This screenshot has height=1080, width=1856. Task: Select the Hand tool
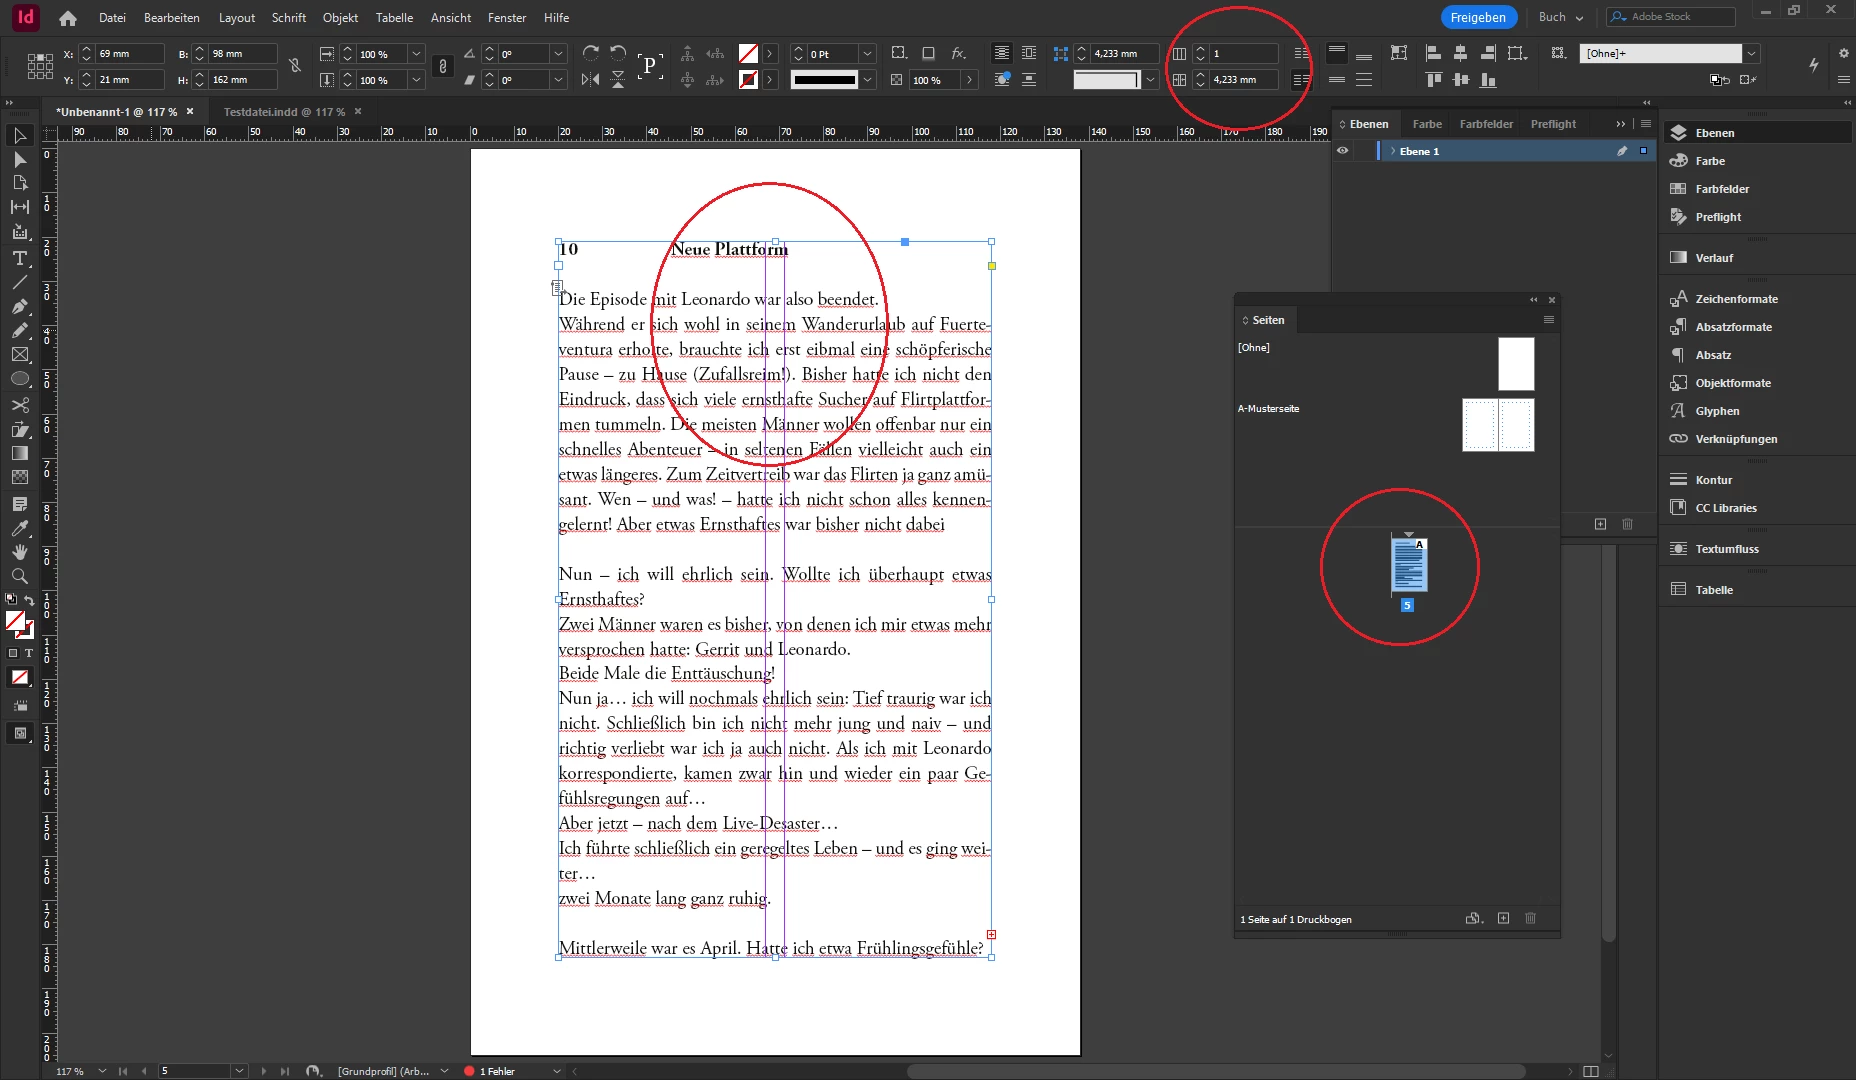pyautogui.click(x=19, y=552)
